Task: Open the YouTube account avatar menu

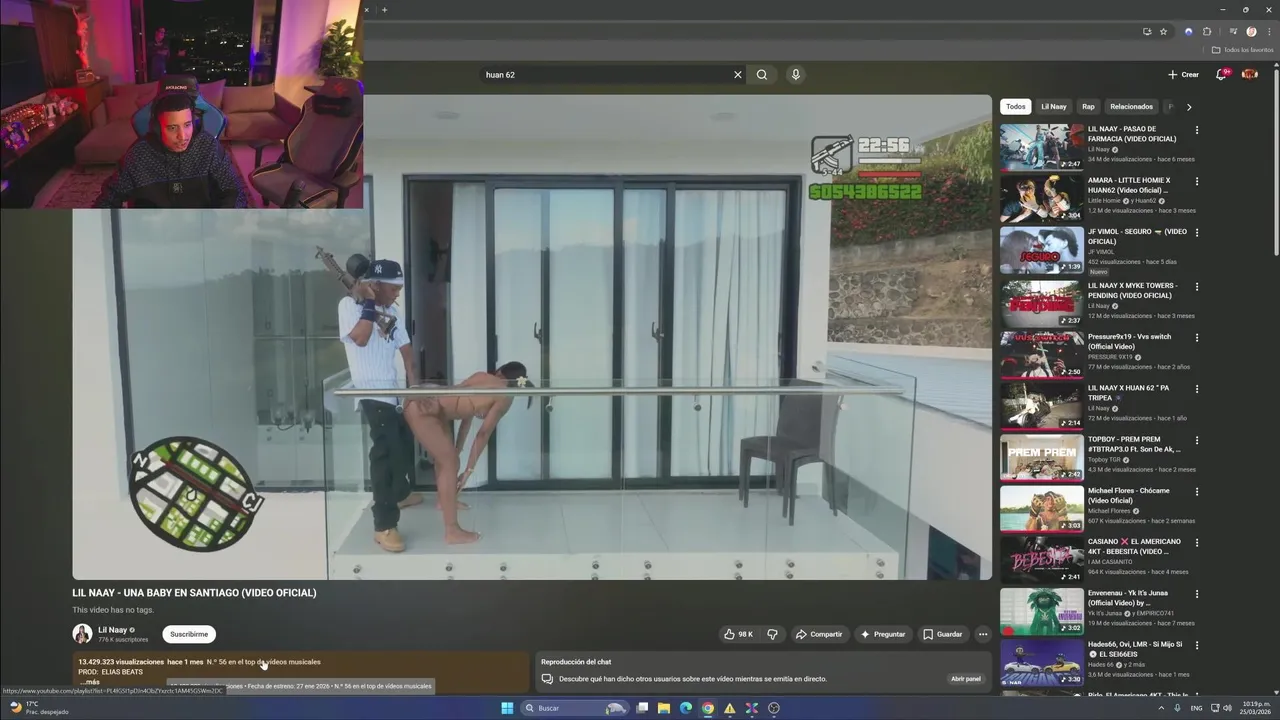Action: [1250, 74]
